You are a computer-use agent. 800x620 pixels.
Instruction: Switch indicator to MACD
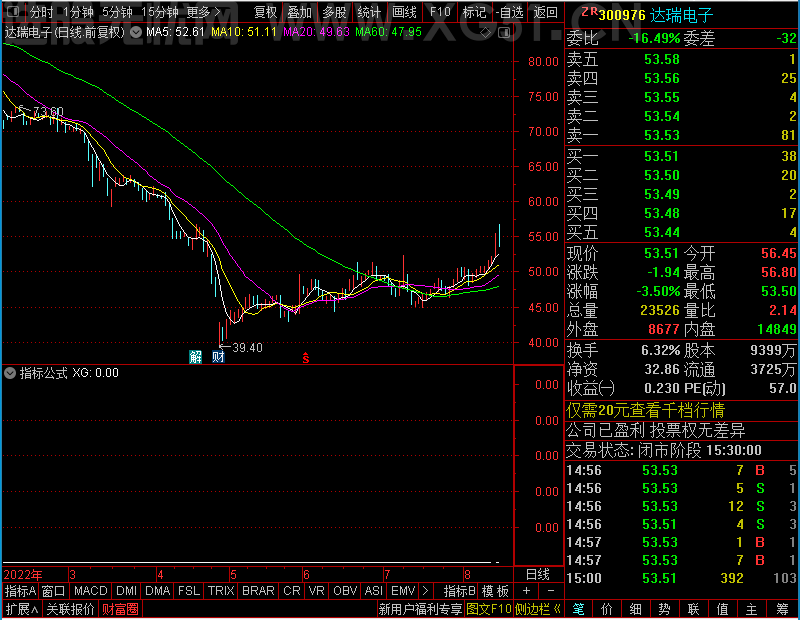click(91, 591)
